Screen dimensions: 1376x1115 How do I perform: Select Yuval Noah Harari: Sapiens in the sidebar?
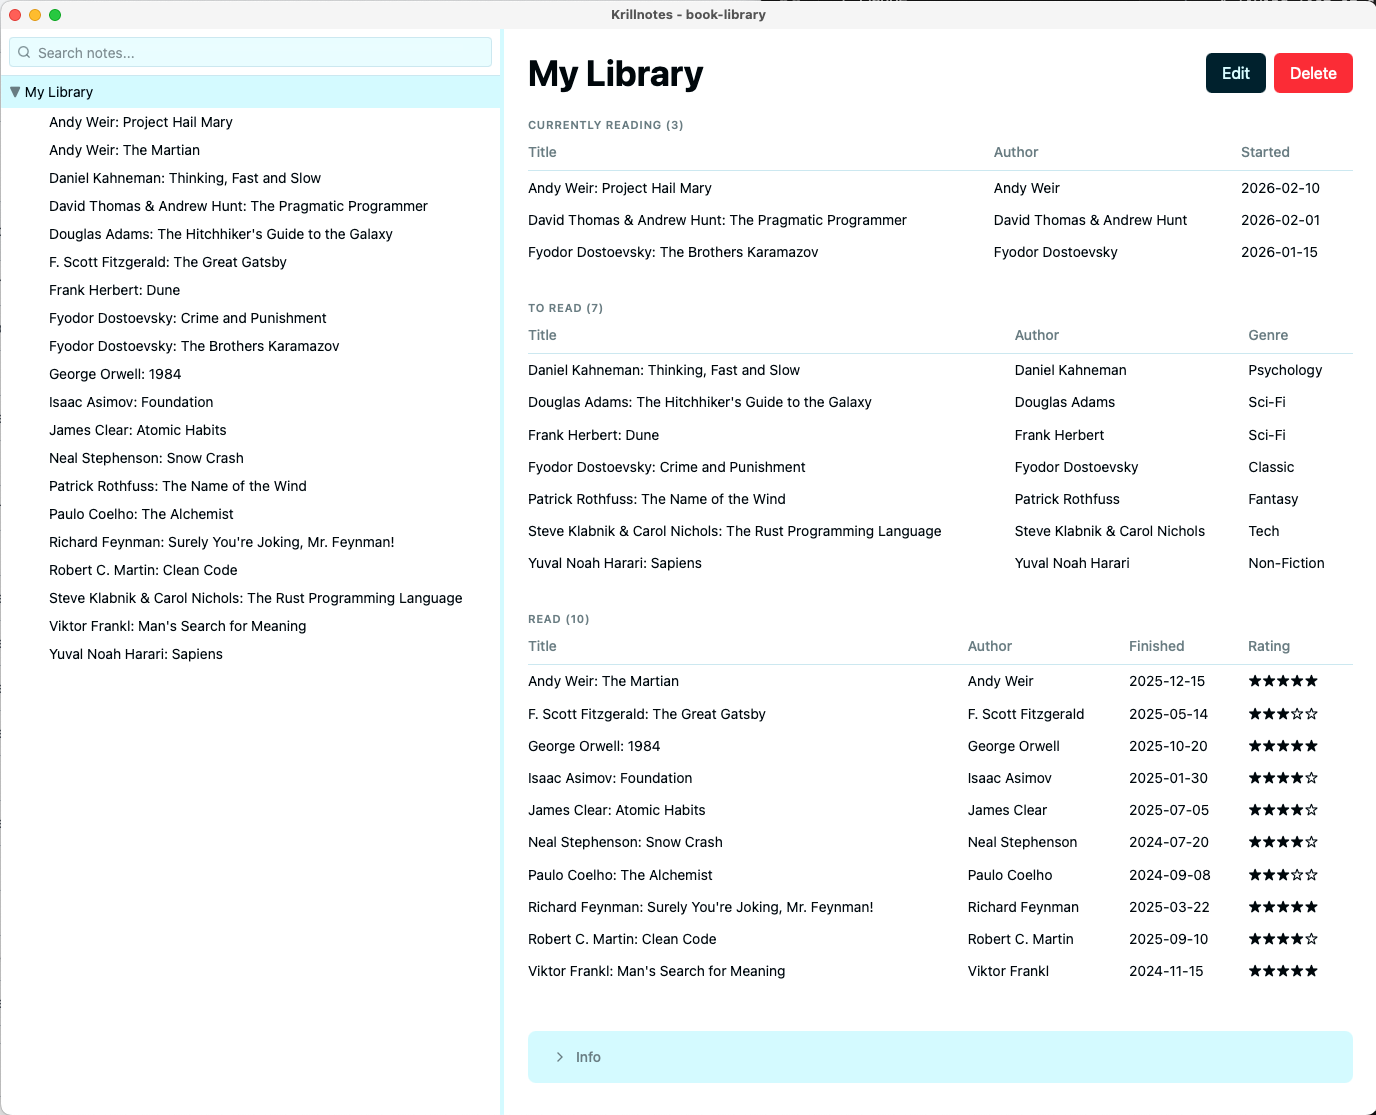[136, 654]
